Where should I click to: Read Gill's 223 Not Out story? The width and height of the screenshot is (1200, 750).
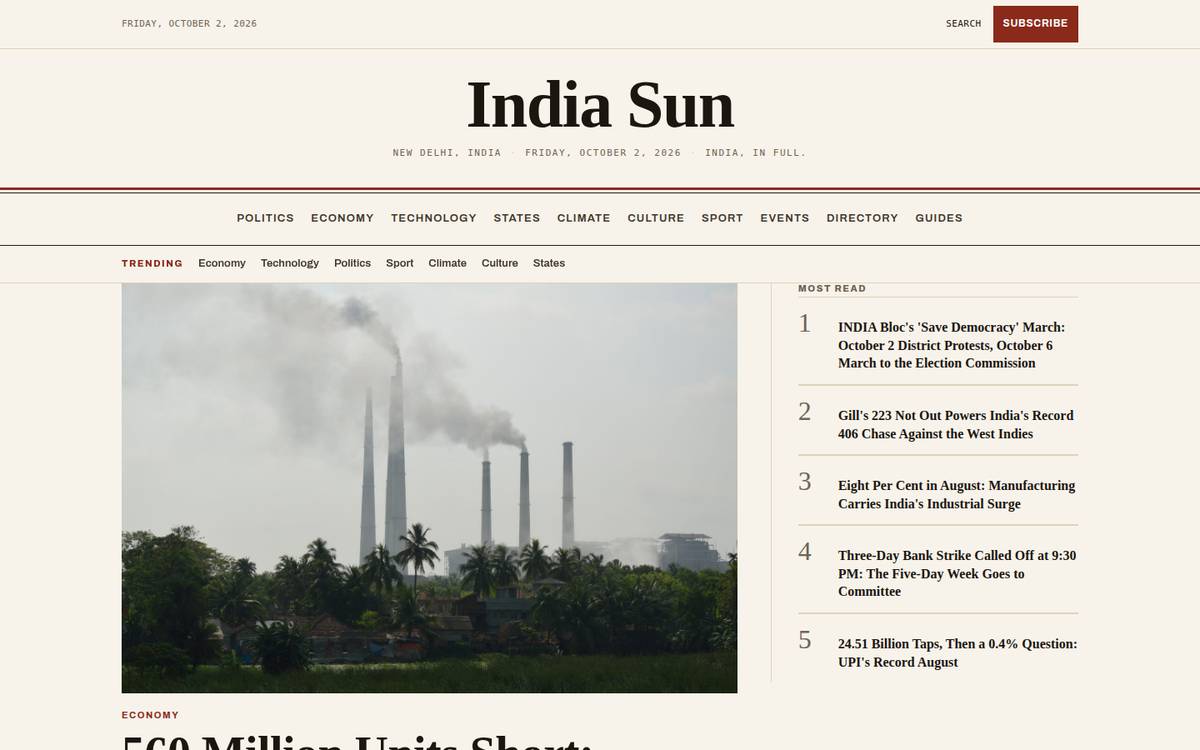click(x=956, y=424)
